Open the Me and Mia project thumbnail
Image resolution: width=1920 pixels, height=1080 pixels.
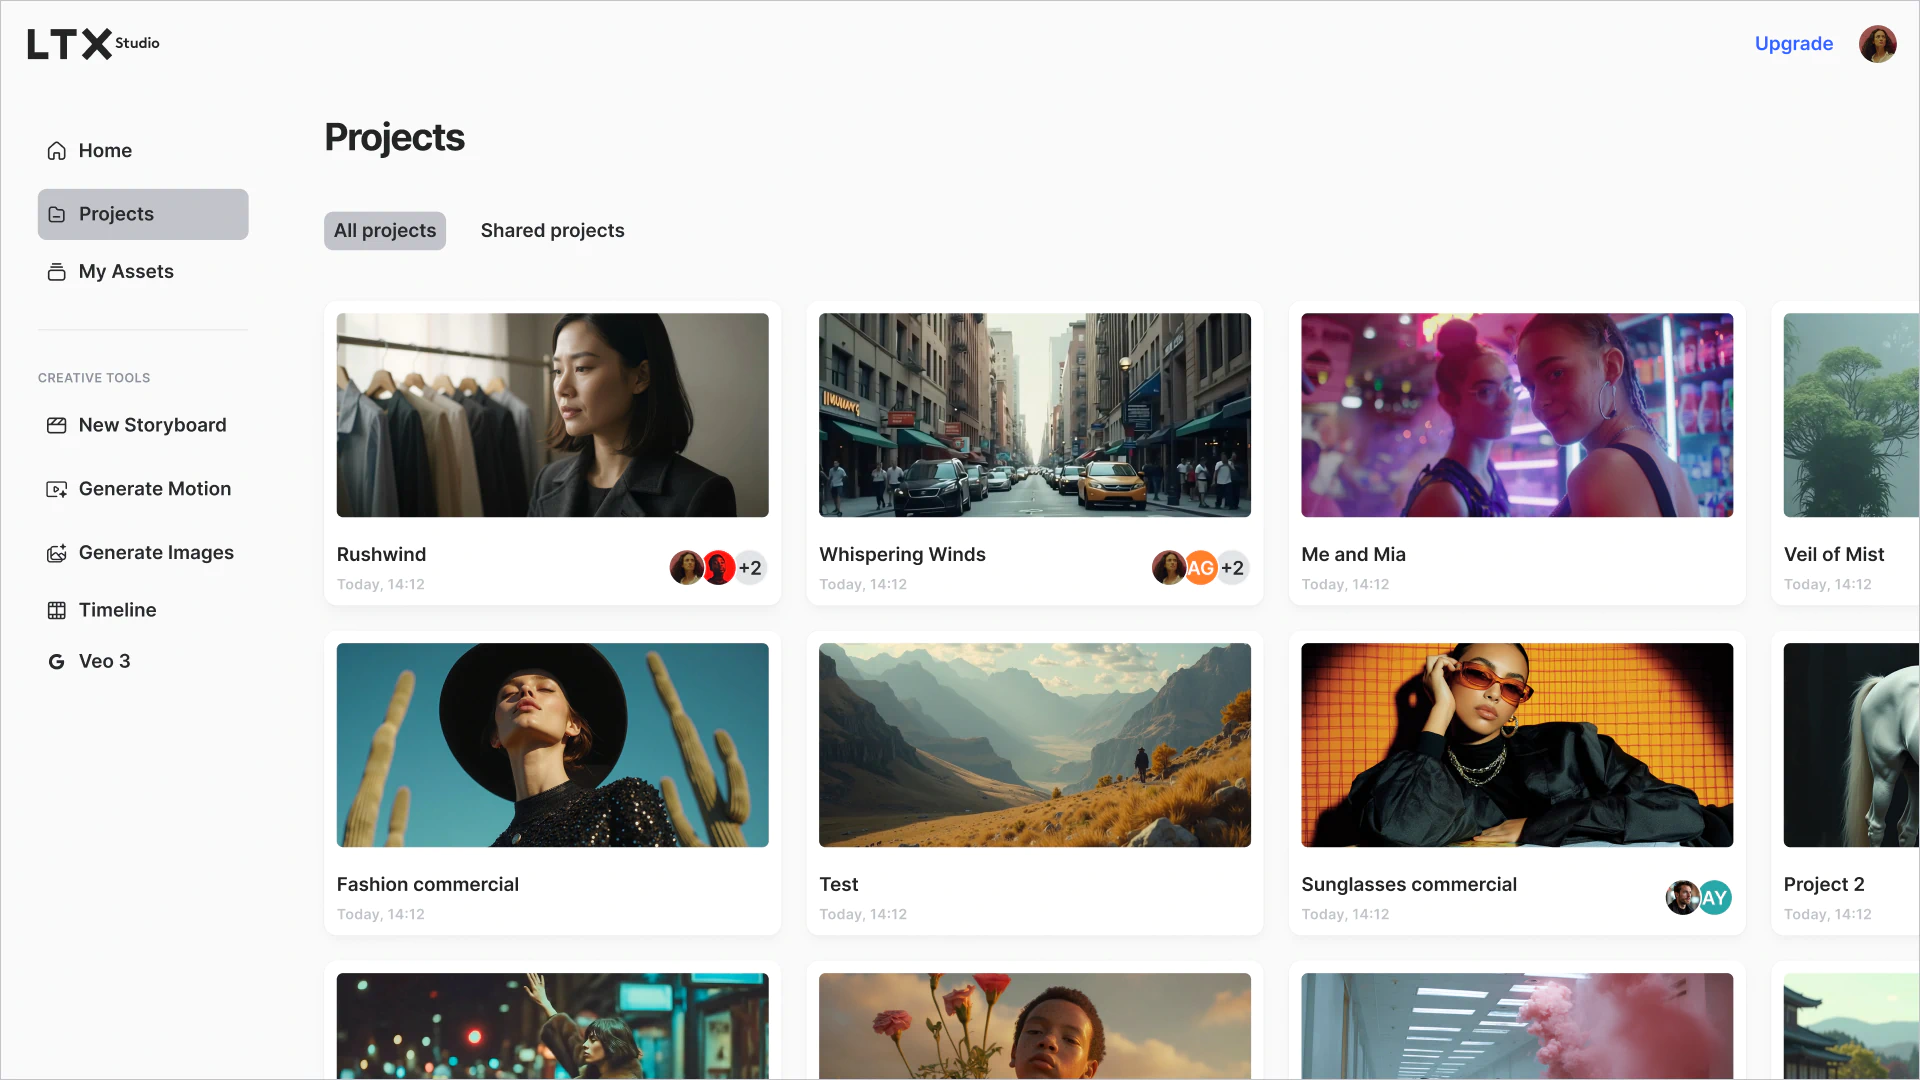coord(1517,415)
